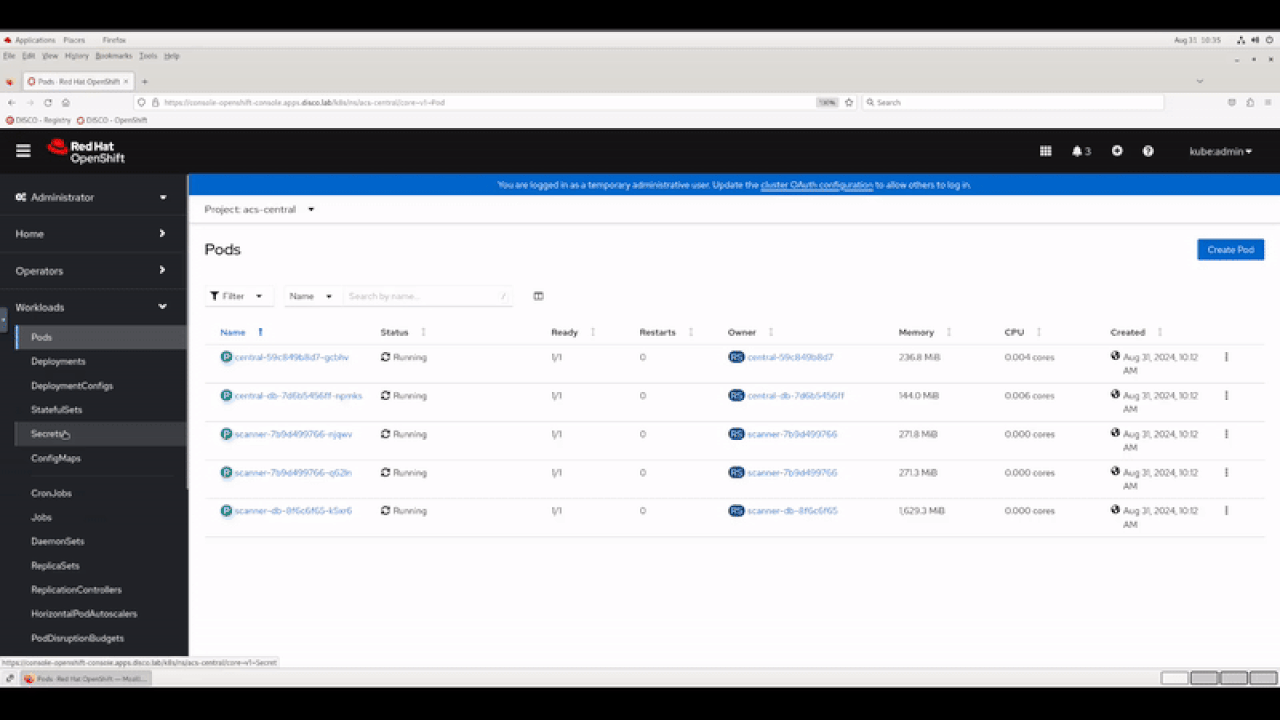Open the kube:admin user menu
The image size is (1280, 720).
coord(1220,152)
